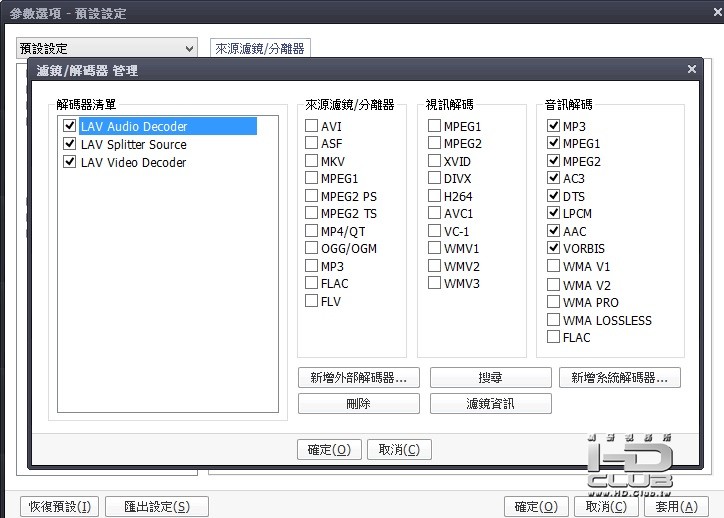Tick MP3 under source filter/splitter
The width and height of the screenshot is (724, 518).
[x=312, y=266]
